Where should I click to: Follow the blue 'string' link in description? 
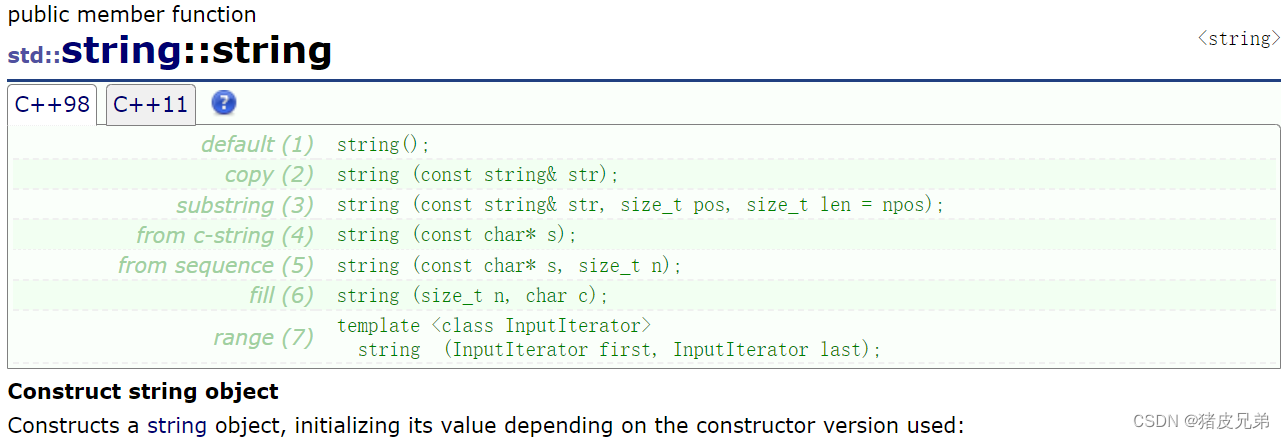(x=176, y=425)
